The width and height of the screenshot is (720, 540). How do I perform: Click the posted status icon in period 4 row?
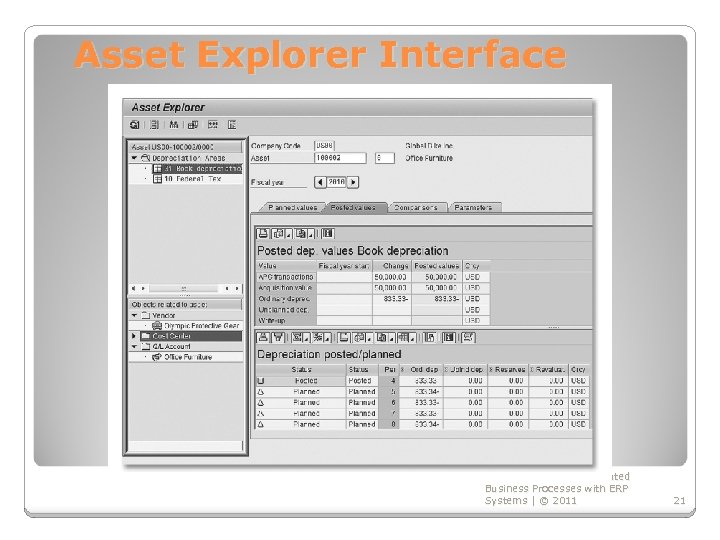click(x=261, y=381)
